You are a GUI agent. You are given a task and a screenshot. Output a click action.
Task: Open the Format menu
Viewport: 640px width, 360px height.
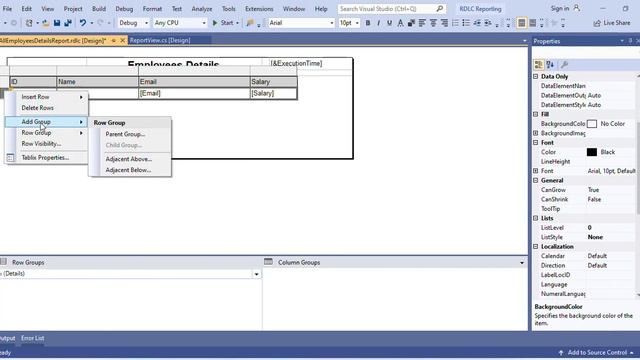152,9
